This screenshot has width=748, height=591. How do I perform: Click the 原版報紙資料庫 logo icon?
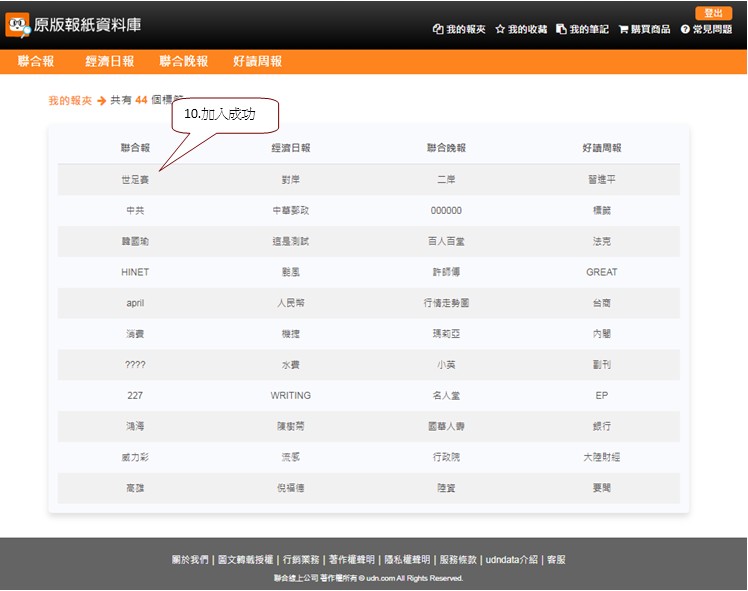(x=18, y=25)
